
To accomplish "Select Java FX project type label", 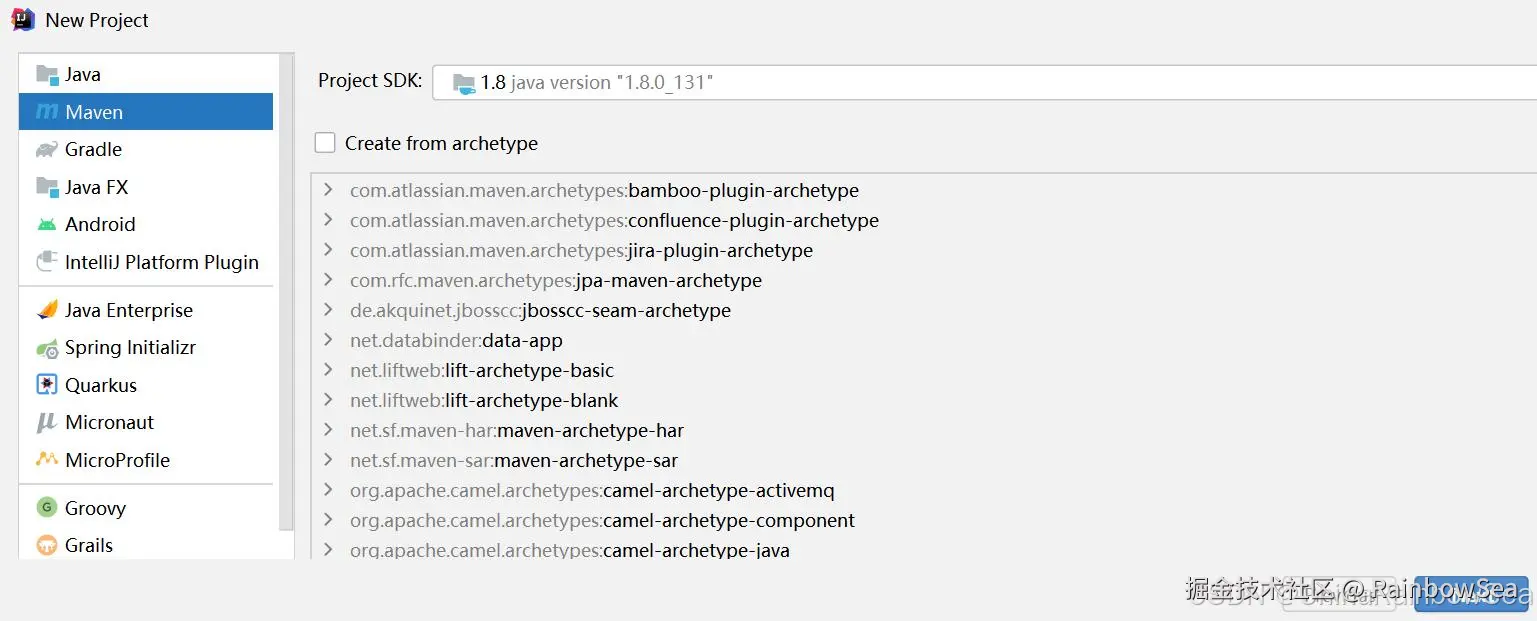I will (x=96, y=187).
